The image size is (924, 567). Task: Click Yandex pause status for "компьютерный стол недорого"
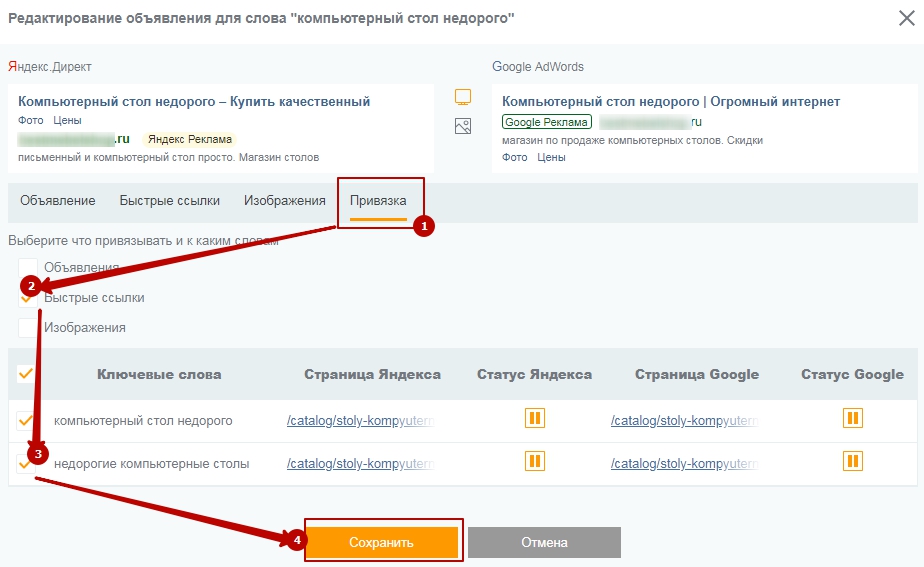[x=535, y=418]
